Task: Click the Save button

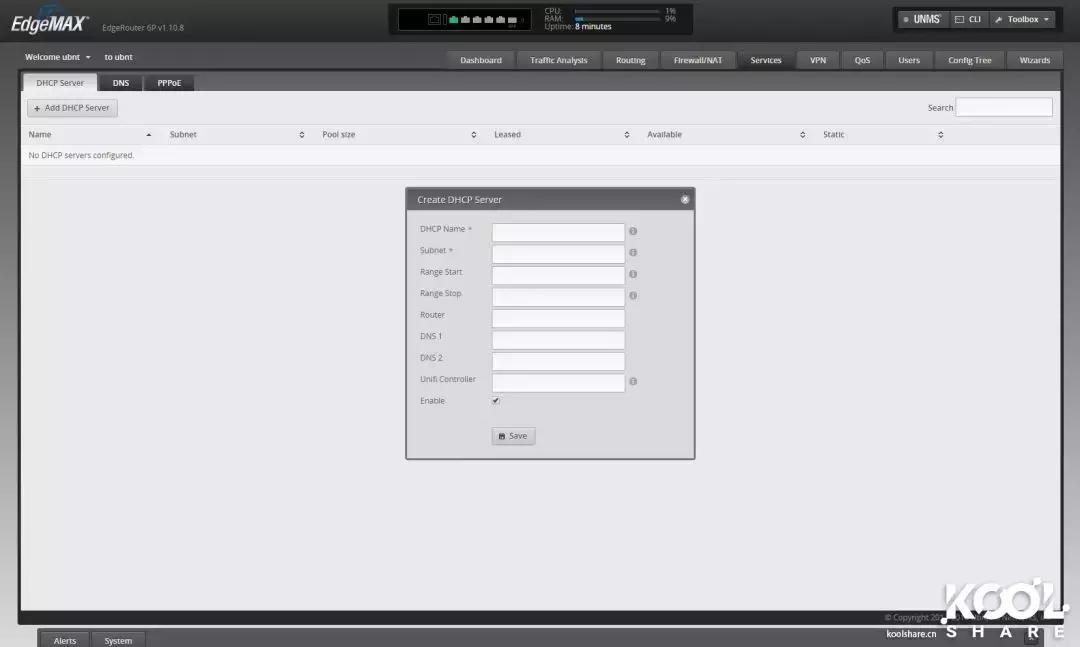Action: (513, 436)
